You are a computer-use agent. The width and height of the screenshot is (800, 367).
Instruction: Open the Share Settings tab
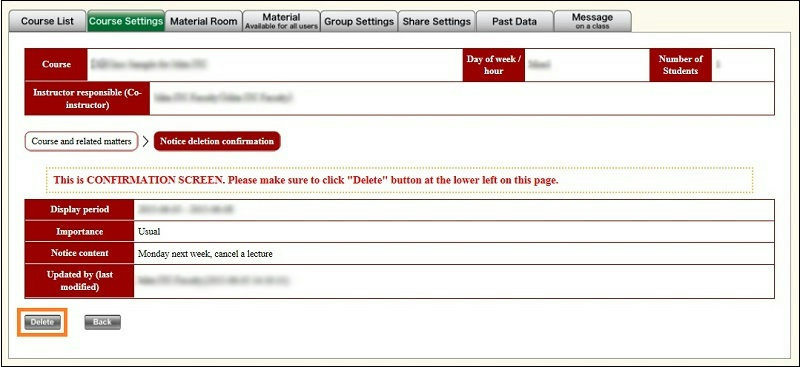coord(437,21)
